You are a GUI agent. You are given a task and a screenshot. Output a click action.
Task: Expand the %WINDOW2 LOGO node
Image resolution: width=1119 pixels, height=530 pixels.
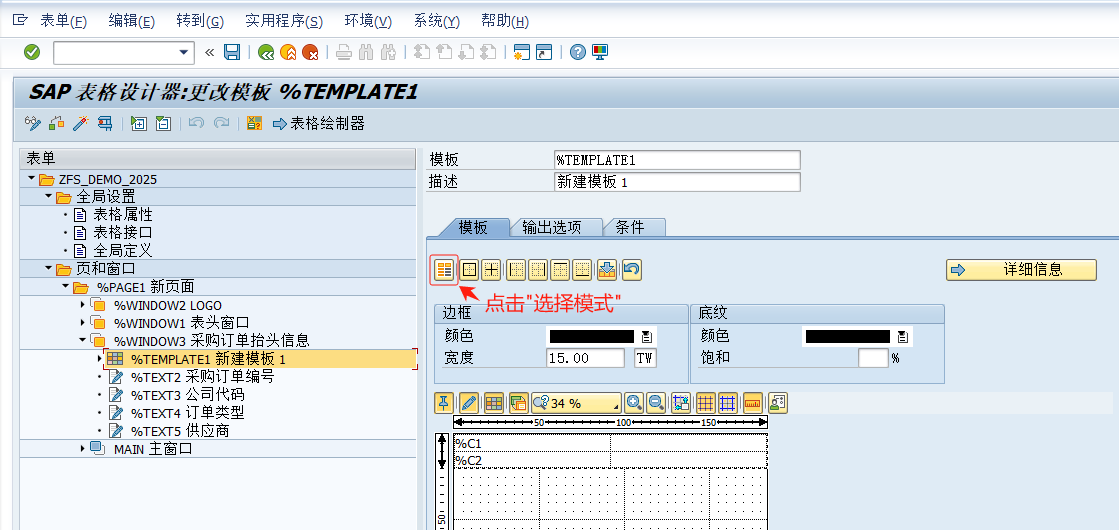(x=83, y=305)
